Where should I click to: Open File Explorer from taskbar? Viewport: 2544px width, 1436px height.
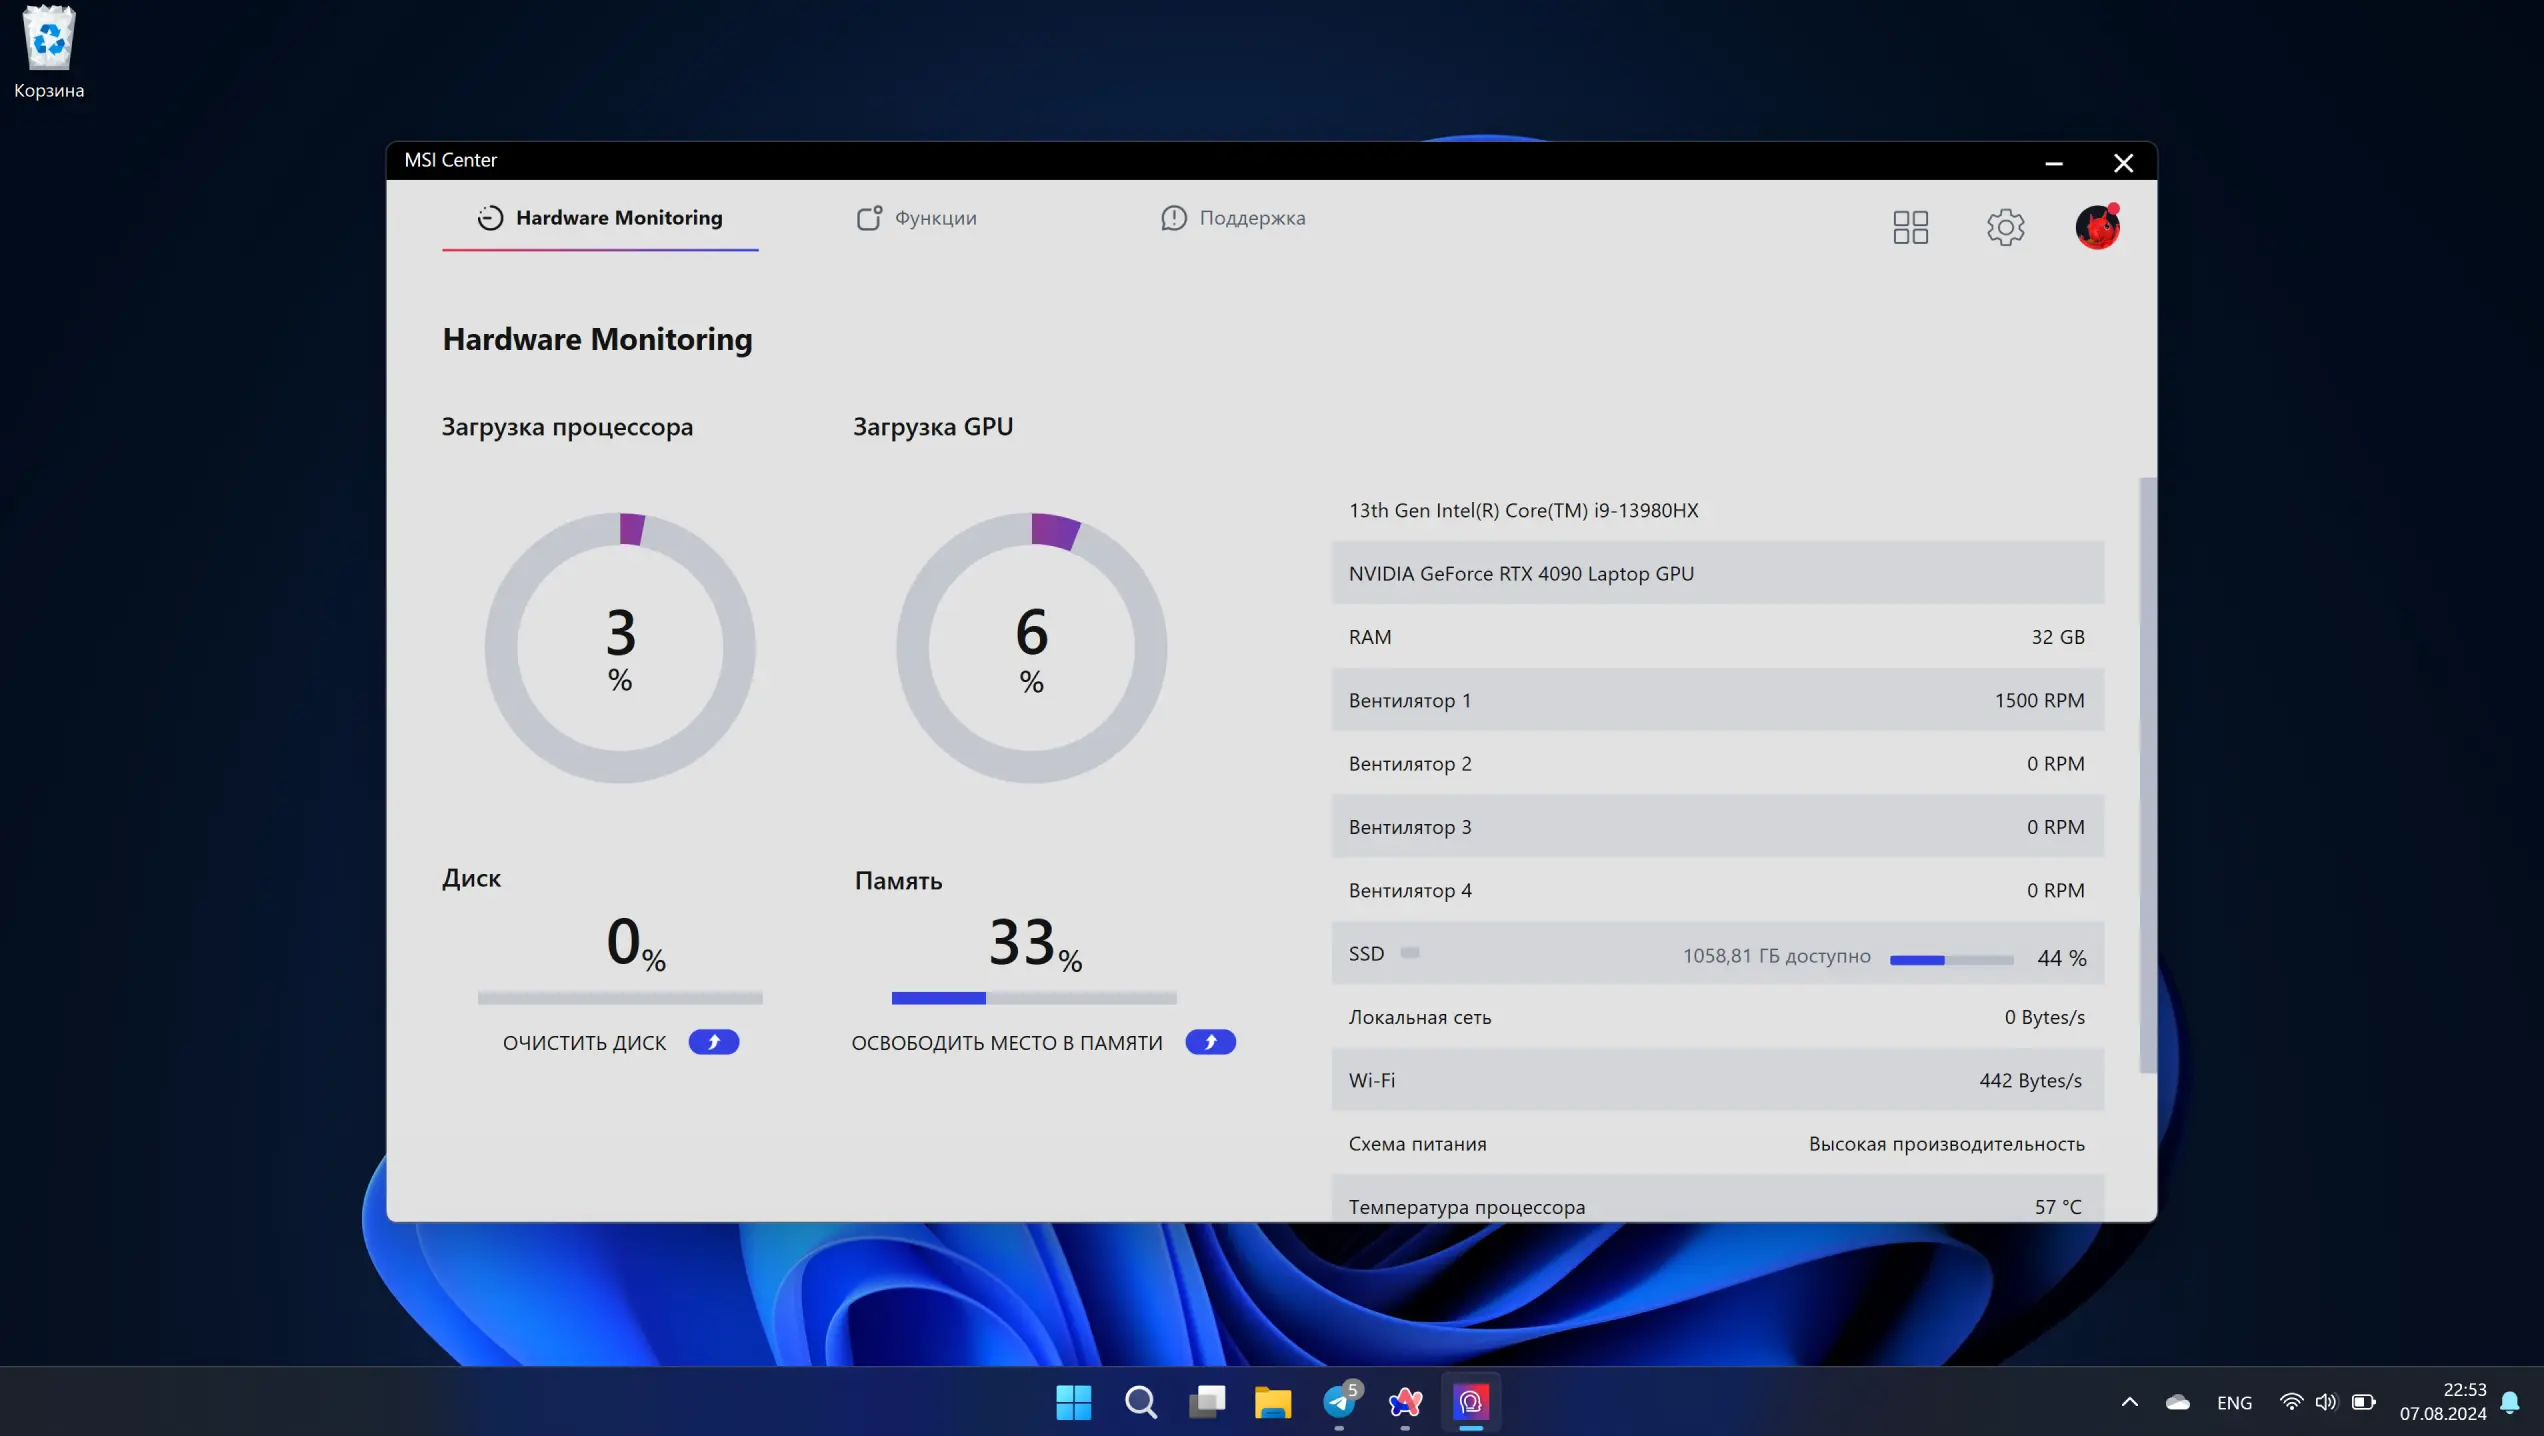point(1273,1402)
